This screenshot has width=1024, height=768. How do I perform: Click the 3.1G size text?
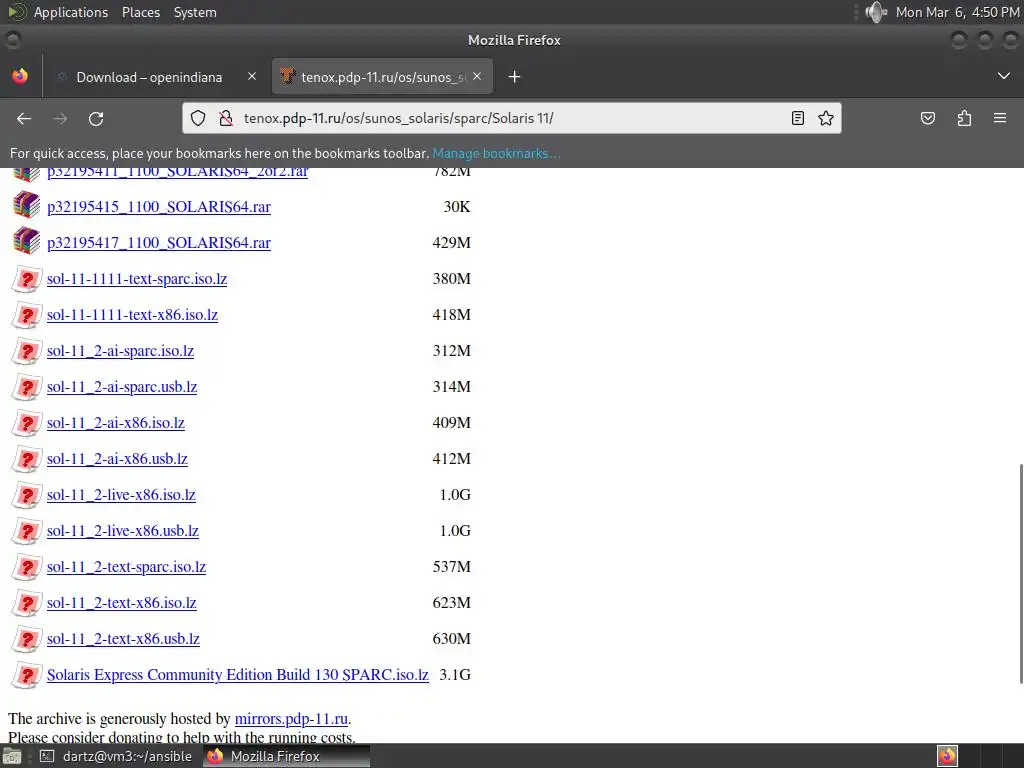pyautogui.click(x=455, y=675)
